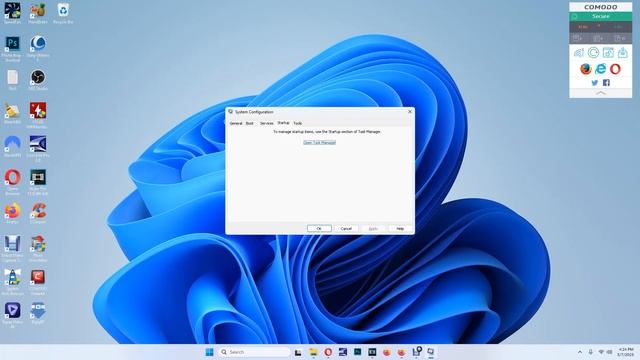
Task: Switch to the Boot tab
Action: click(x=250, y=123)
